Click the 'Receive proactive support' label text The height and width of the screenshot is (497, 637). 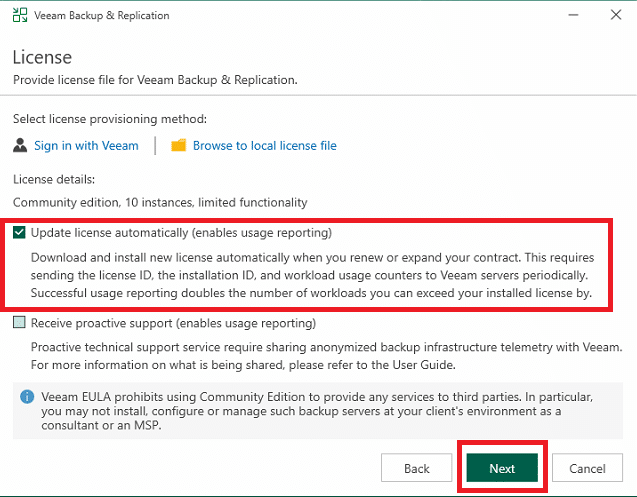pyautogui.click(x=173, y=323)
